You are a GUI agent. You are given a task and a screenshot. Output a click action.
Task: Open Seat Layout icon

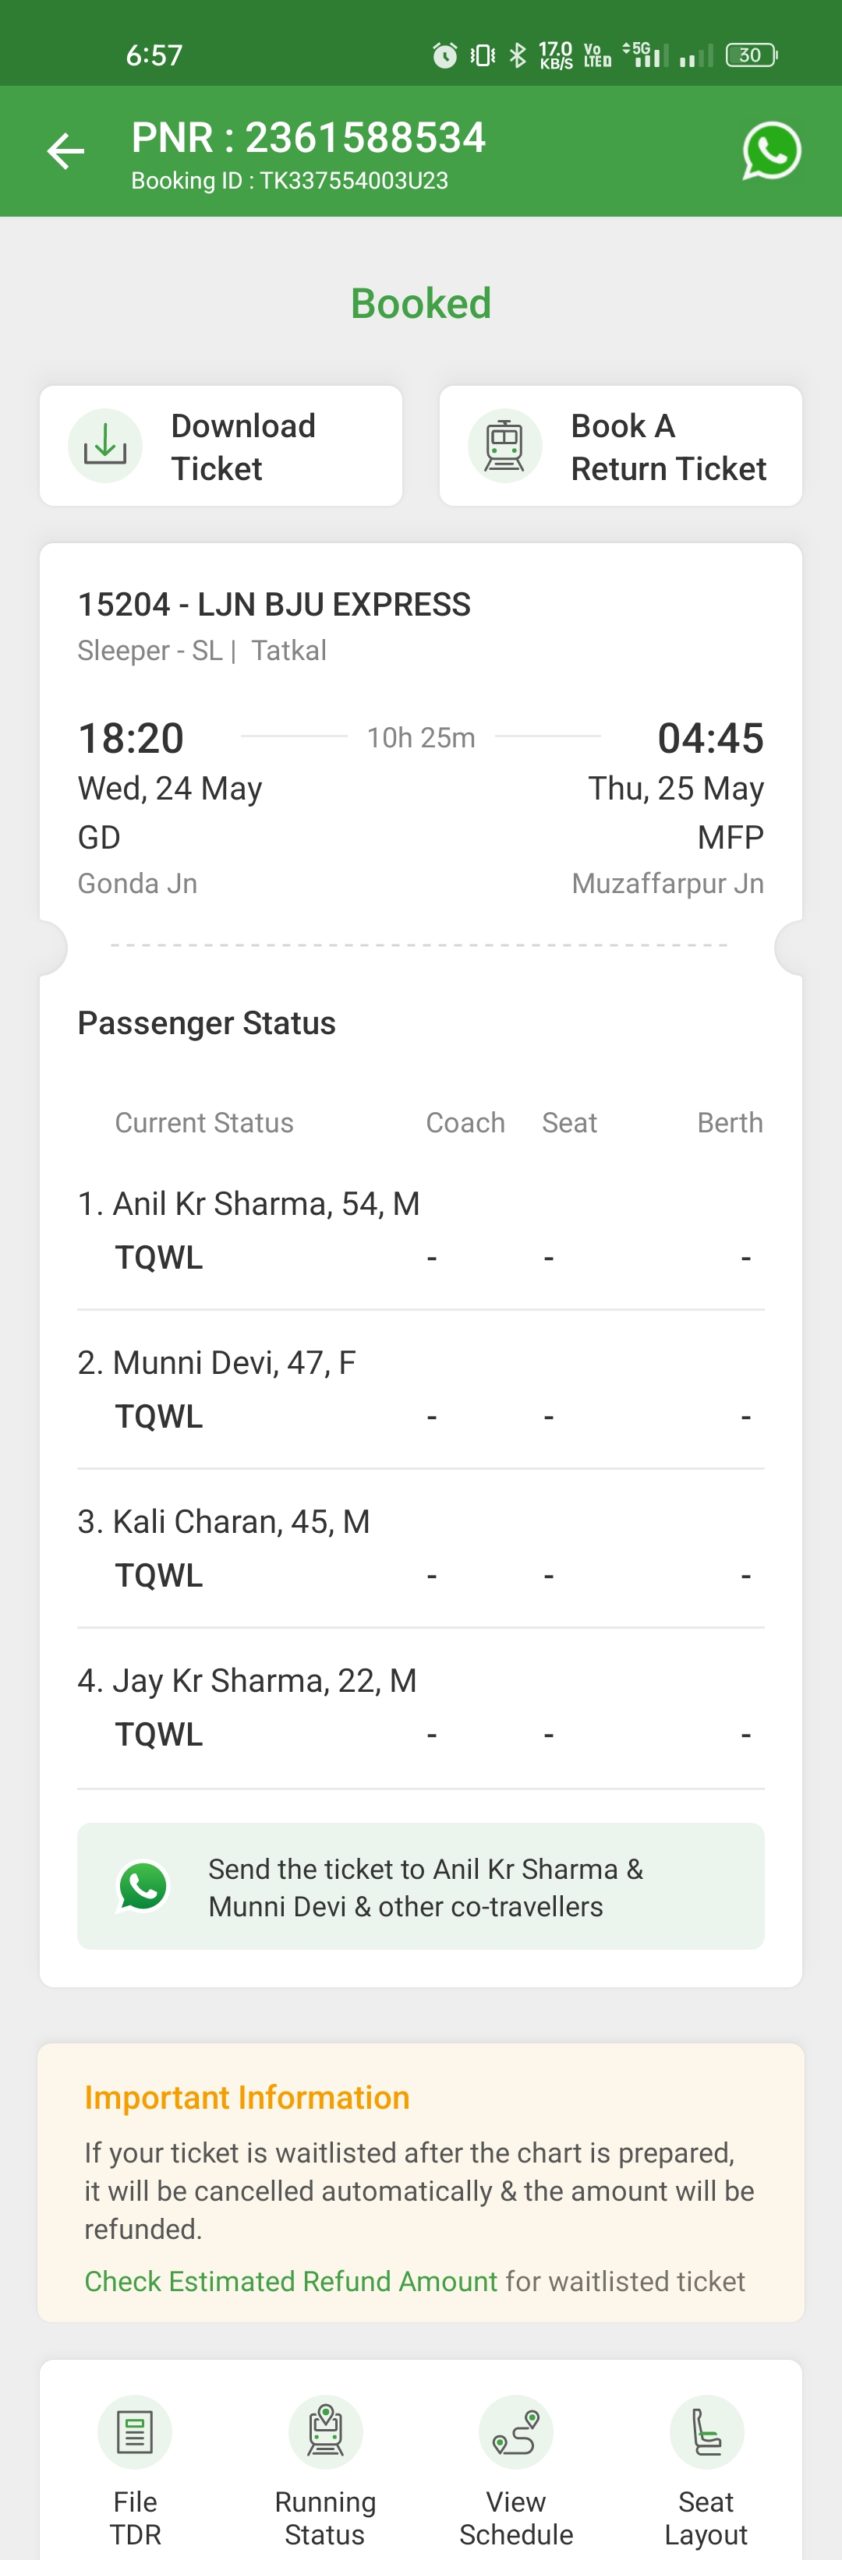[706, 2432]
